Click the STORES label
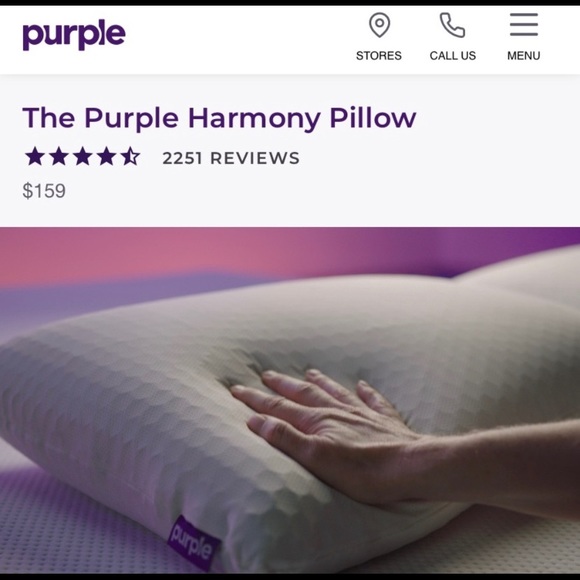Screen dimensions: 580x580 pos(379,55)
